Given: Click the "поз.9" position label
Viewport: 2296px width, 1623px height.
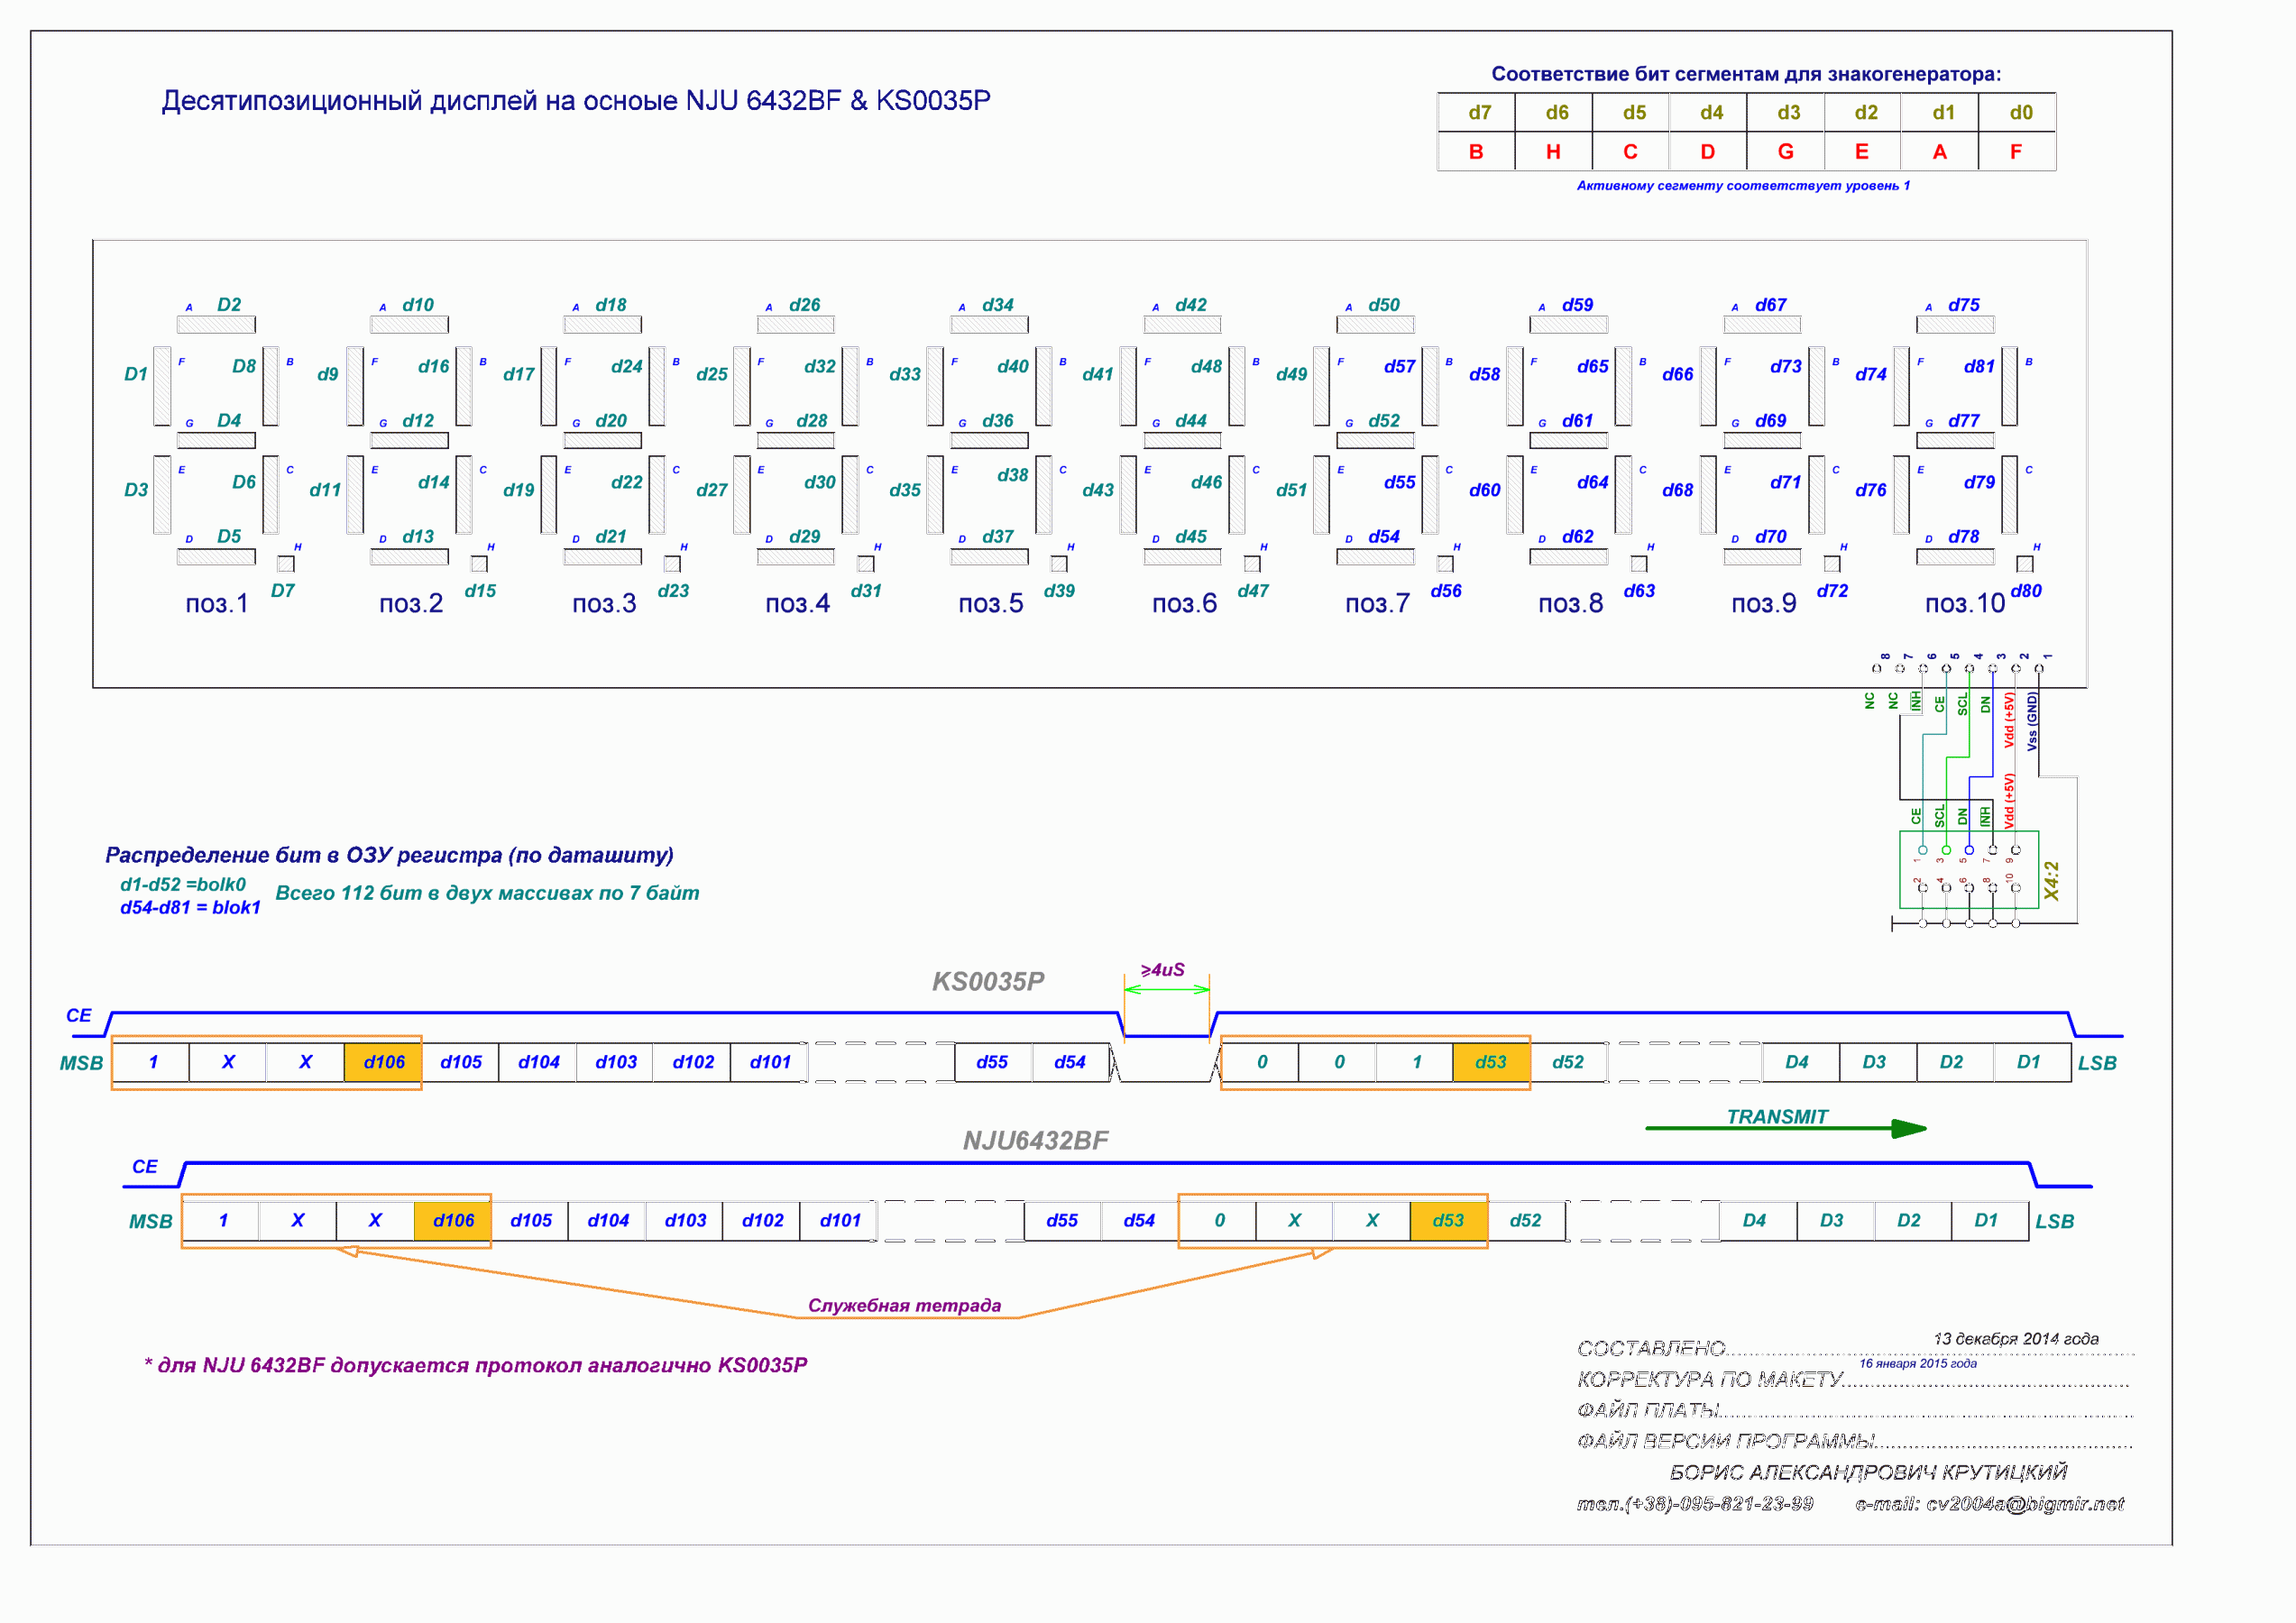Looking at the screenshot, I should (1764, 604).
